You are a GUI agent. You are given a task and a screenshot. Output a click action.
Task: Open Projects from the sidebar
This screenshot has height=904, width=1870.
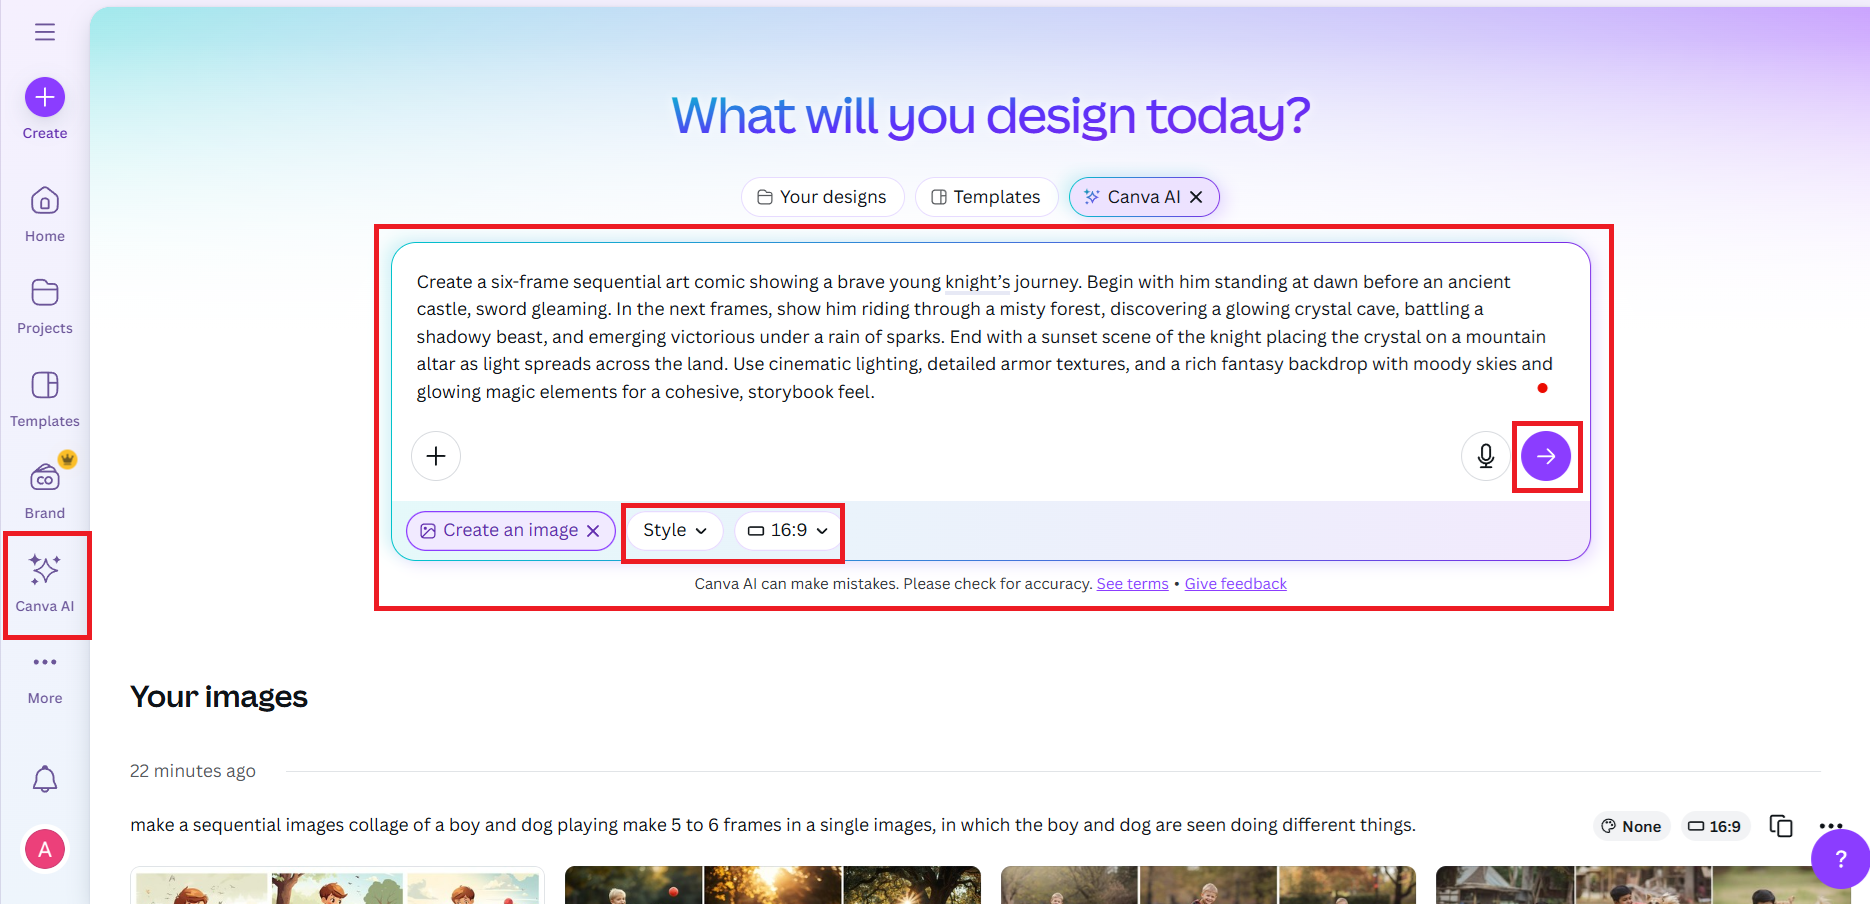point(44,295)
